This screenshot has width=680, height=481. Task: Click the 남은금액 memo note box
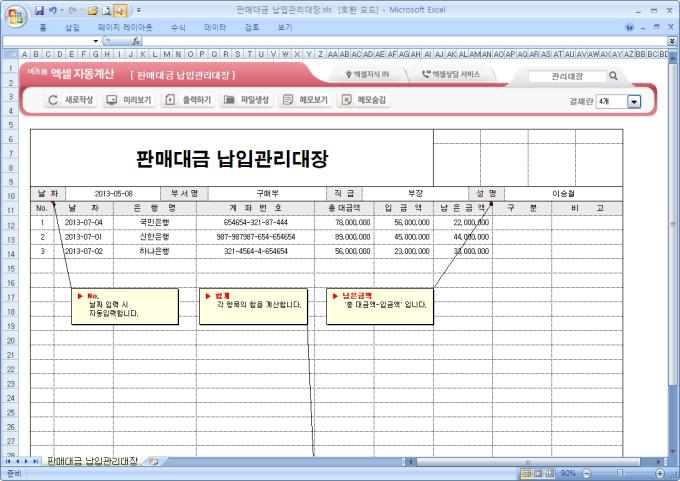click(380, 307)
